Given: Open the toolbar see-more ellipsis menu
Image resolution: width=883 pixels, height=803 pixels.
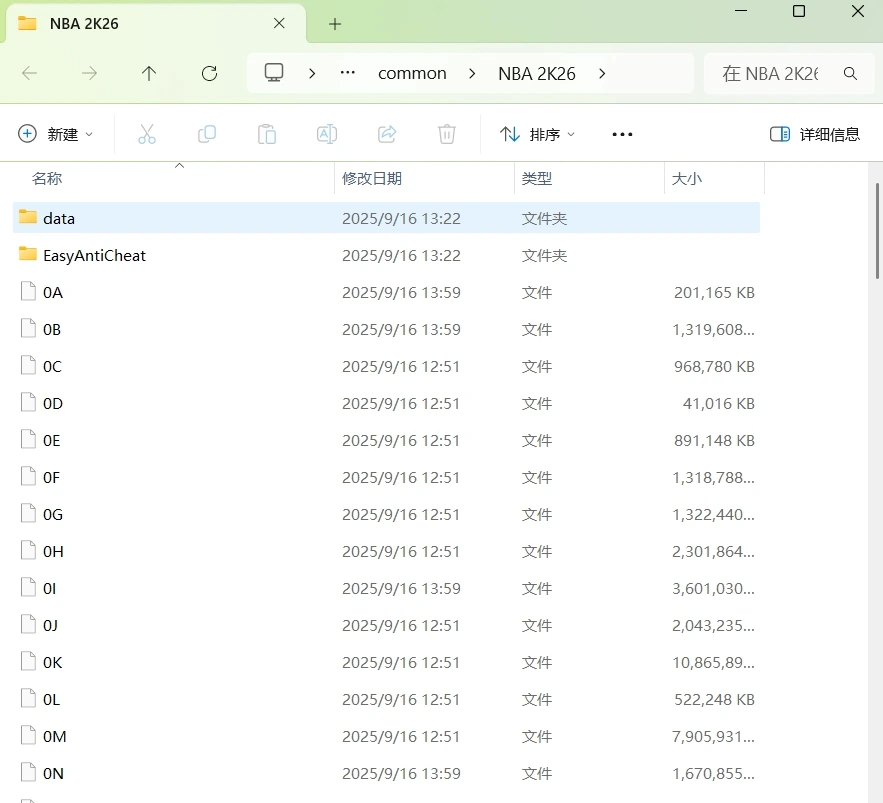Looking at the screenshot, I should coord(622,134).
